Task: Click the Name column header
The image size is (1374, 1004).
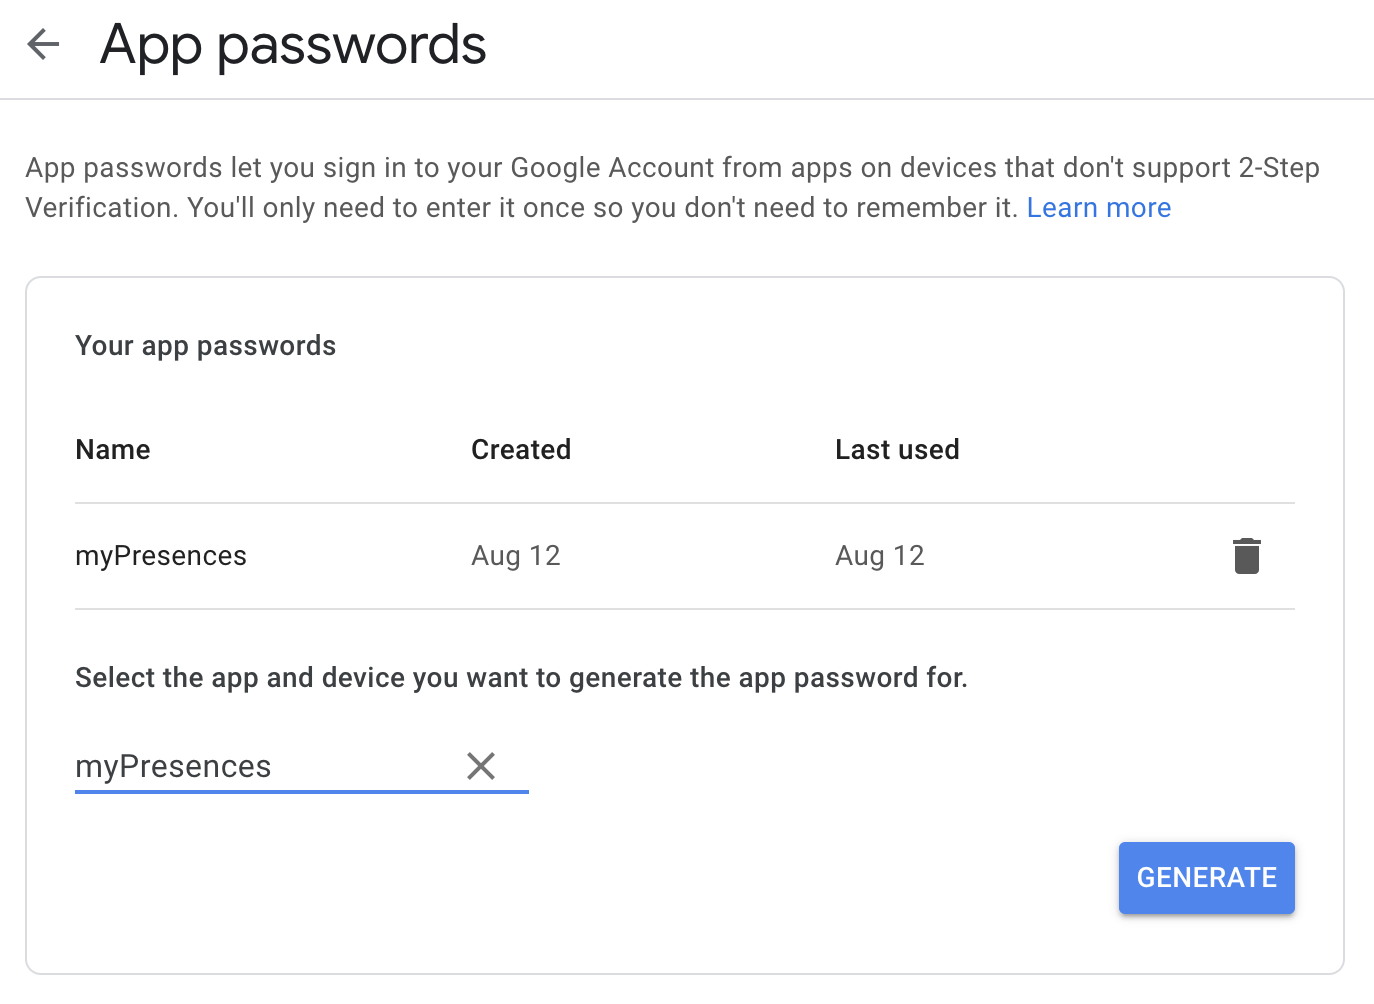Action: point(113,450)
